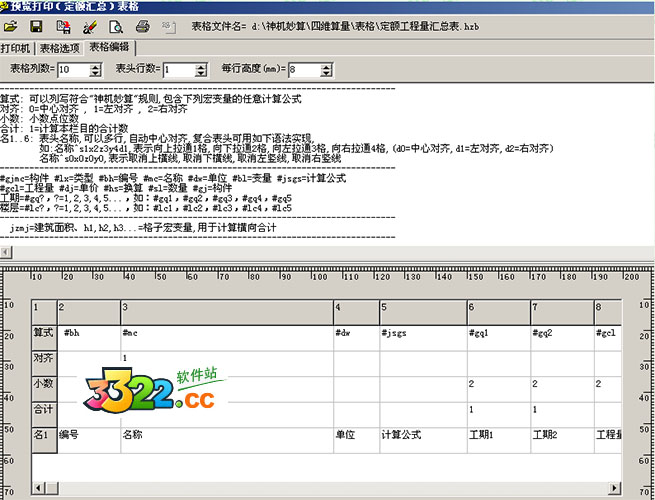The image size is (655, 500).
Task: Open a table file with the folder icon
Action: point(10,27)
